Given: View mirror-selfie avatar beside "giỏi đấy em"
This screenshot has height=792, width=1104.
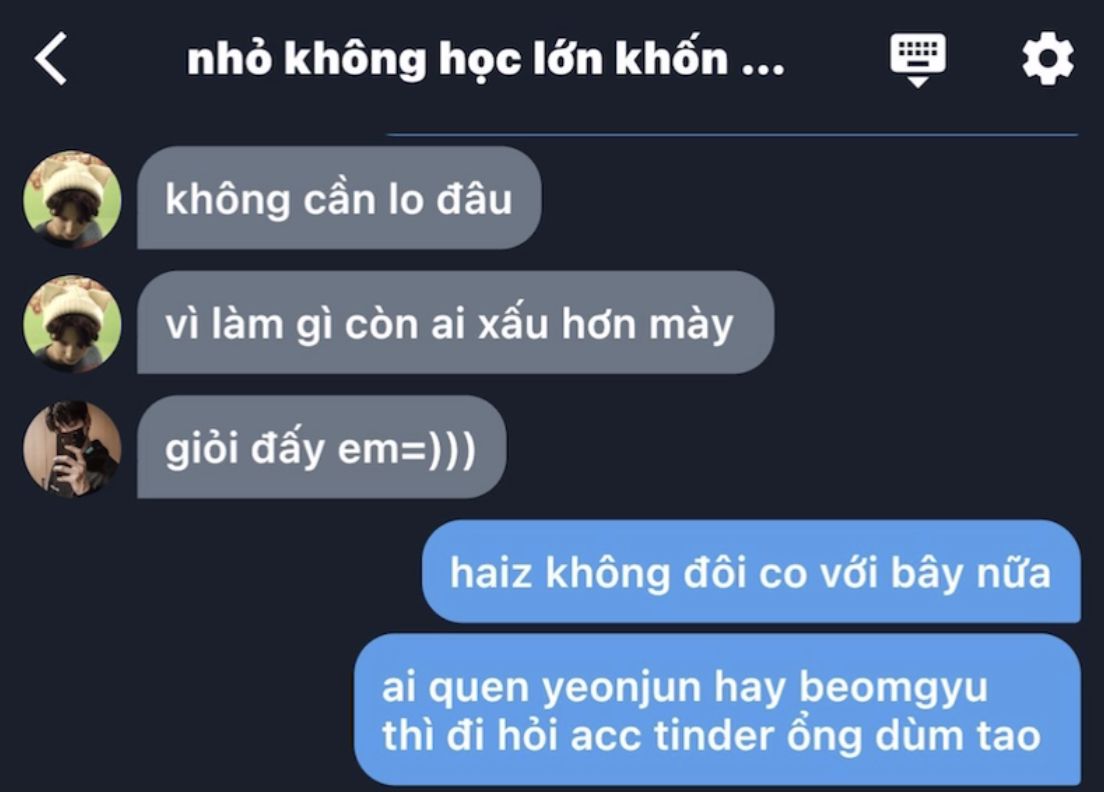Looking at the screenshot, I should (73, 448).
